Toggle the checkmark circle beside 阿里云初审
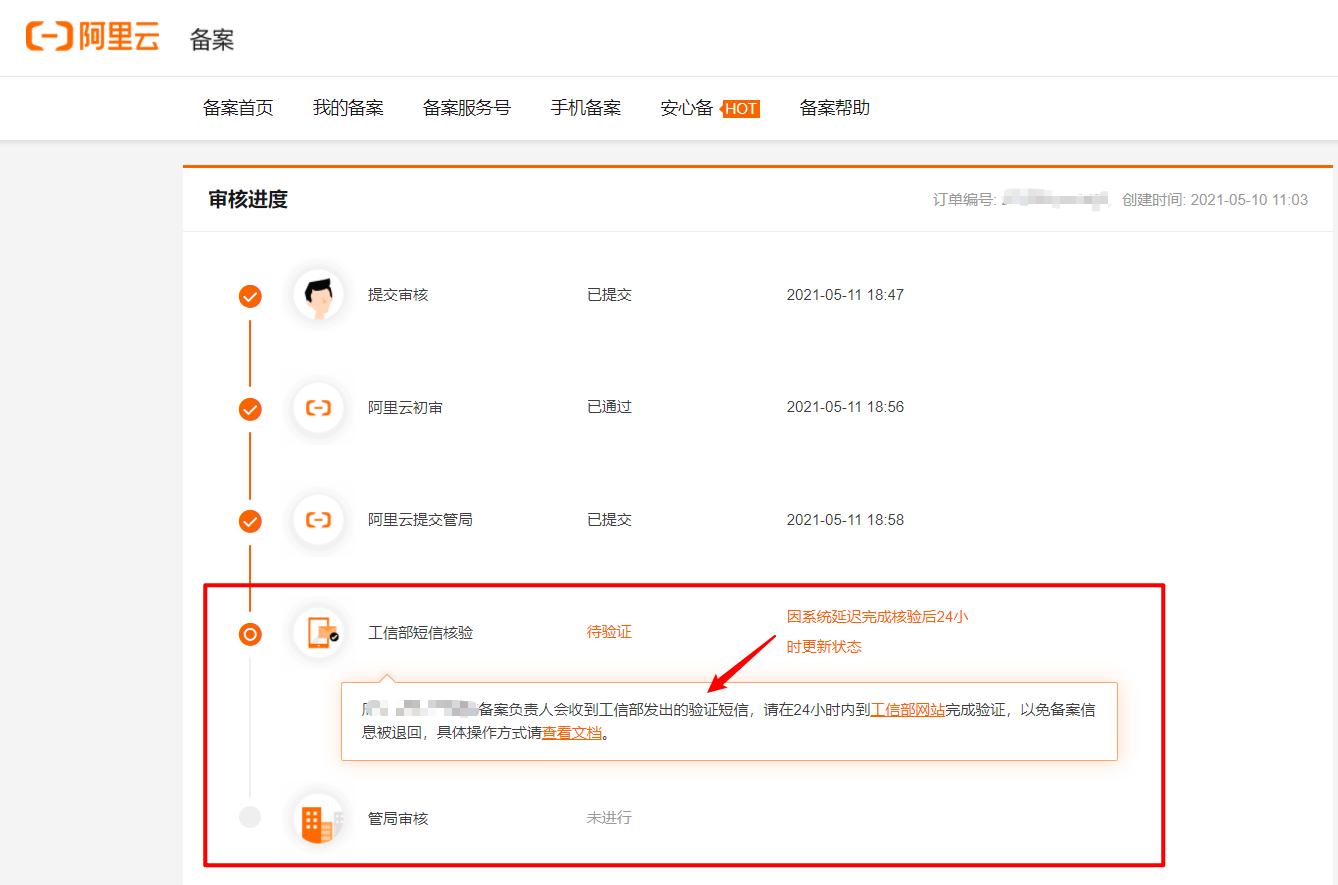The height and width of the screenshot is (885, 1338). pyautogui.click(x=250, y=408)
